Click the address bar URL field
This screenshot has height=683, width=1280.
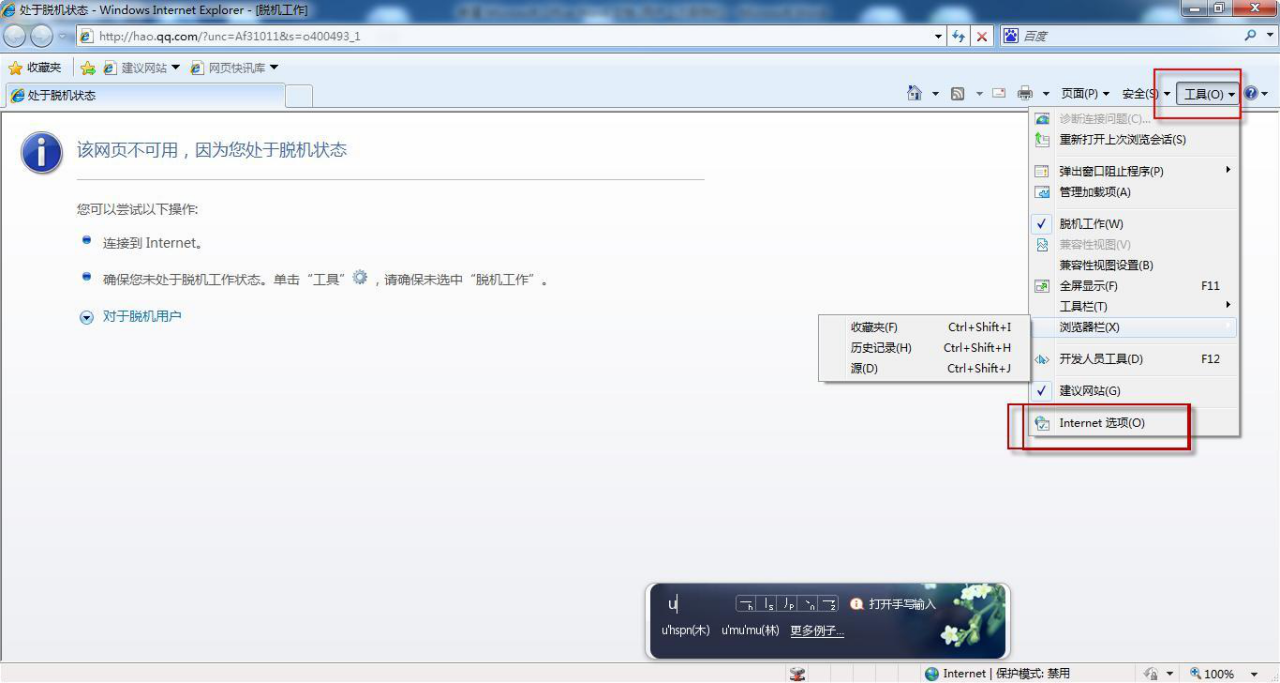(x=500, y=36)
